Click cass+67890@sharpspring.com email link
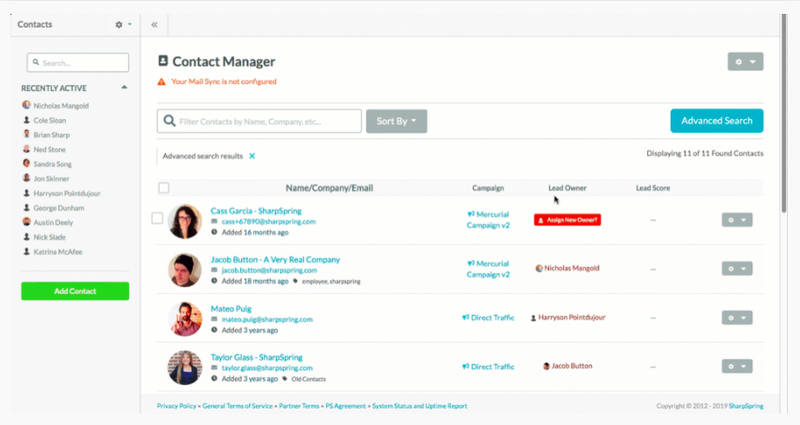The image size is (800, 425). coord(268,221)
